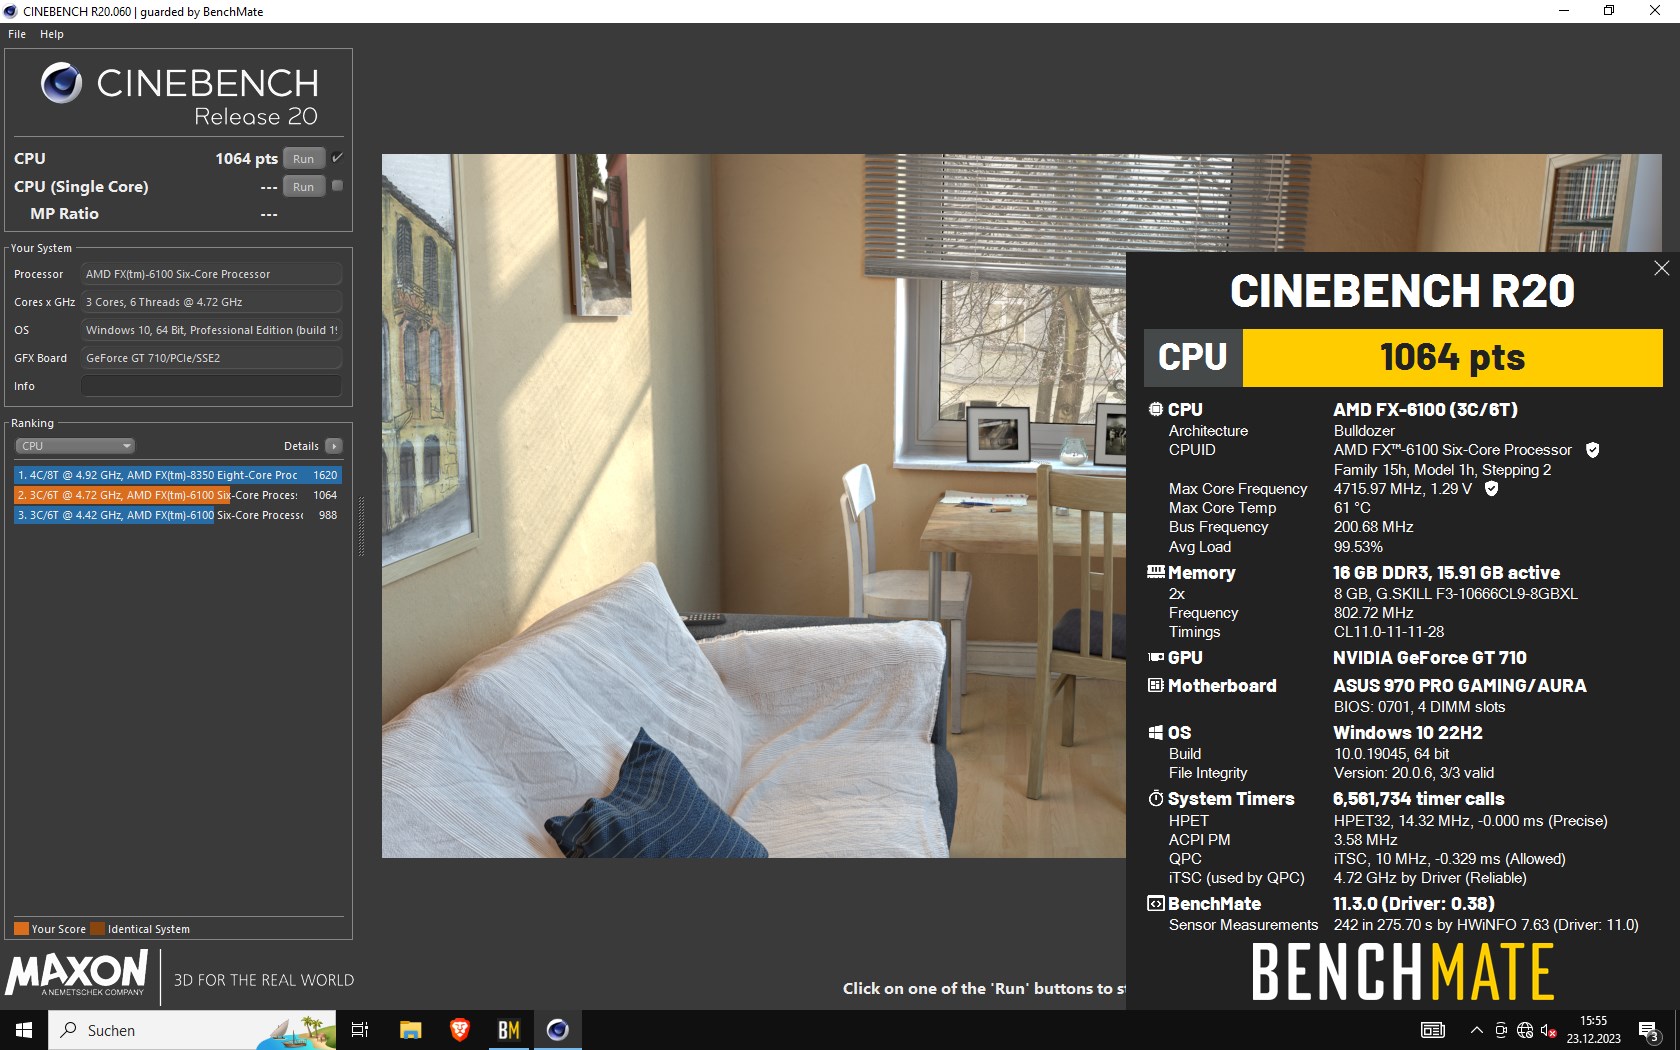Click the OS Windows icon in BenchMate panel
Screen dimensions: 1680x1050
click(1155, 732)
